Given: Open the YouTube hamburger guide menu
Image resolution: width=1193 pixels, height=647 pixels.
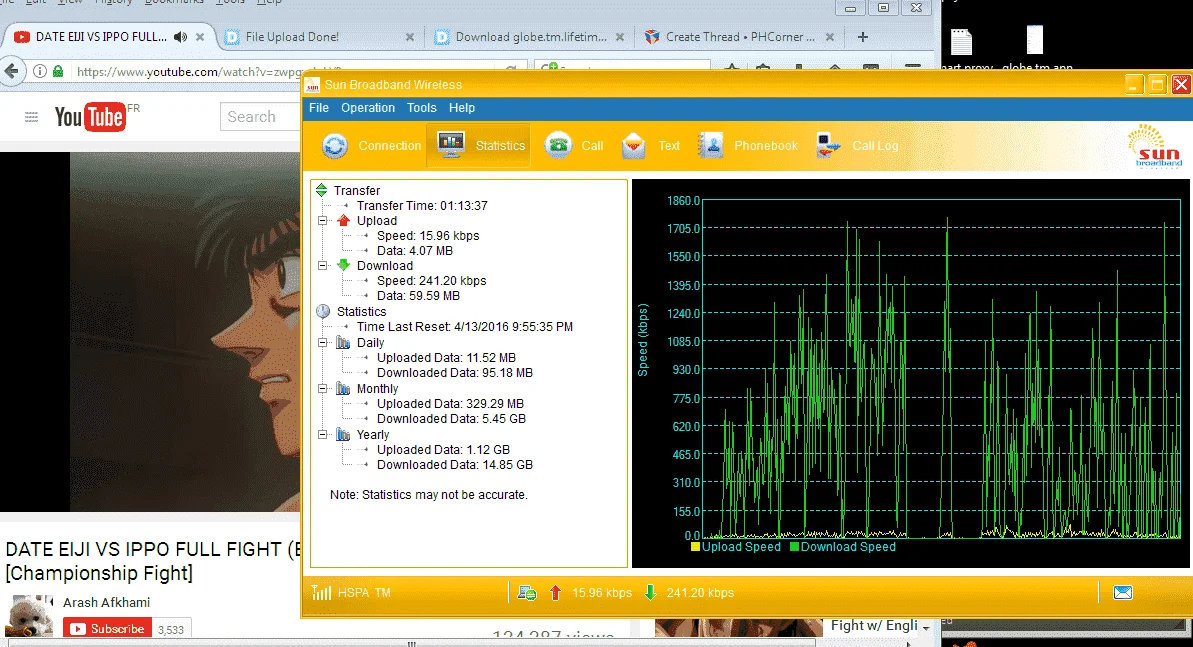Looking at the screenshot, I should coord(31,117).
